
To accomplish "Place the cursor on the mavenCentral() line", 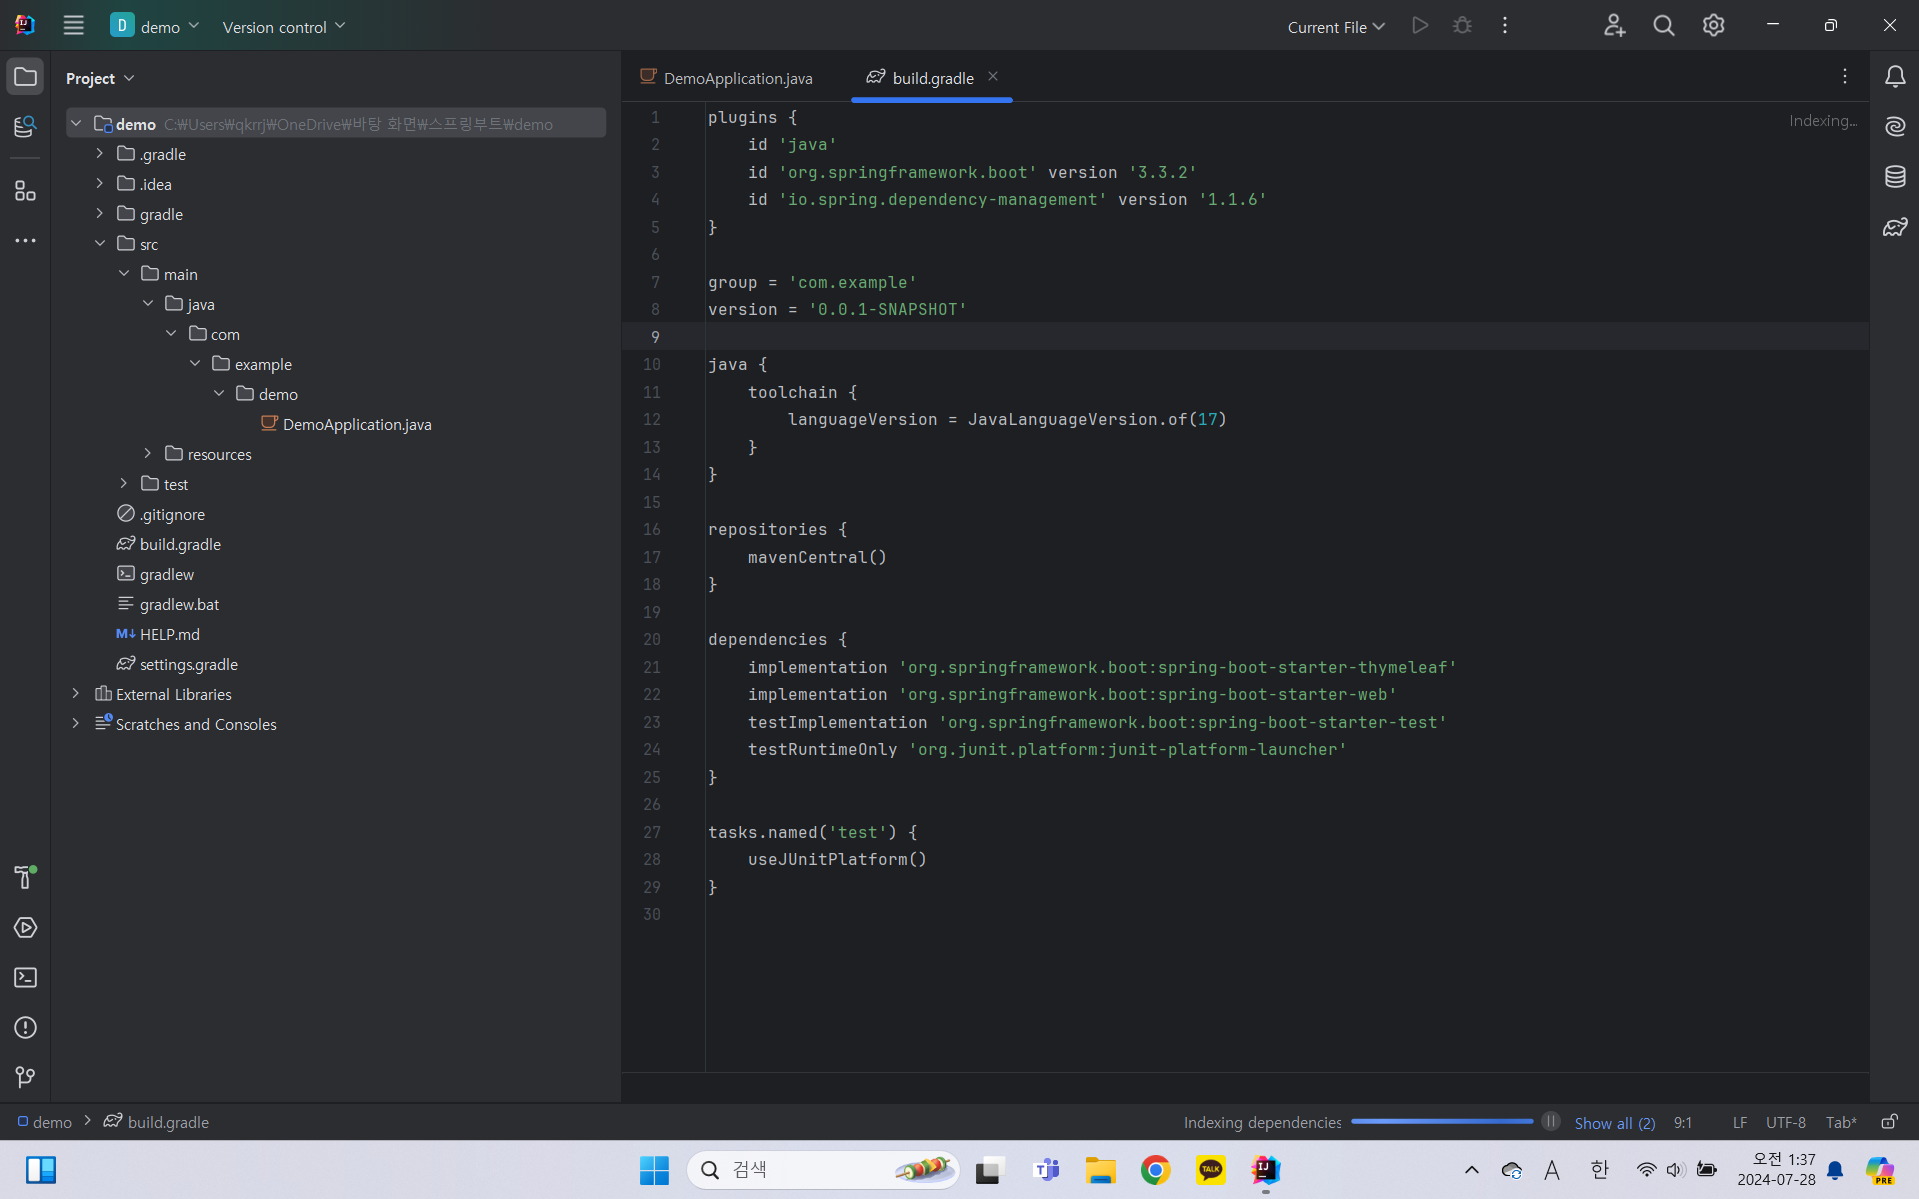I will (x=817, y=557).
